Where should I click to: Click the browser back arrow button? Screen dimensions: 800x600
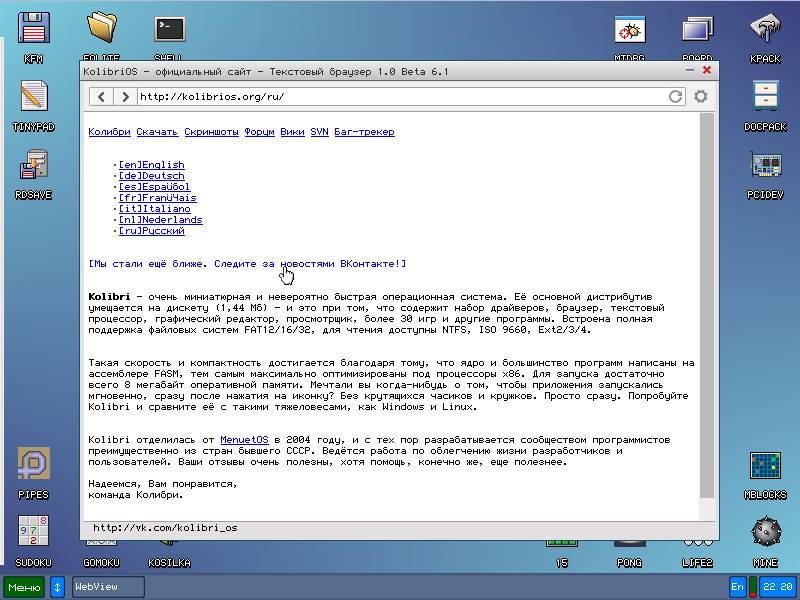pos(101,96)
